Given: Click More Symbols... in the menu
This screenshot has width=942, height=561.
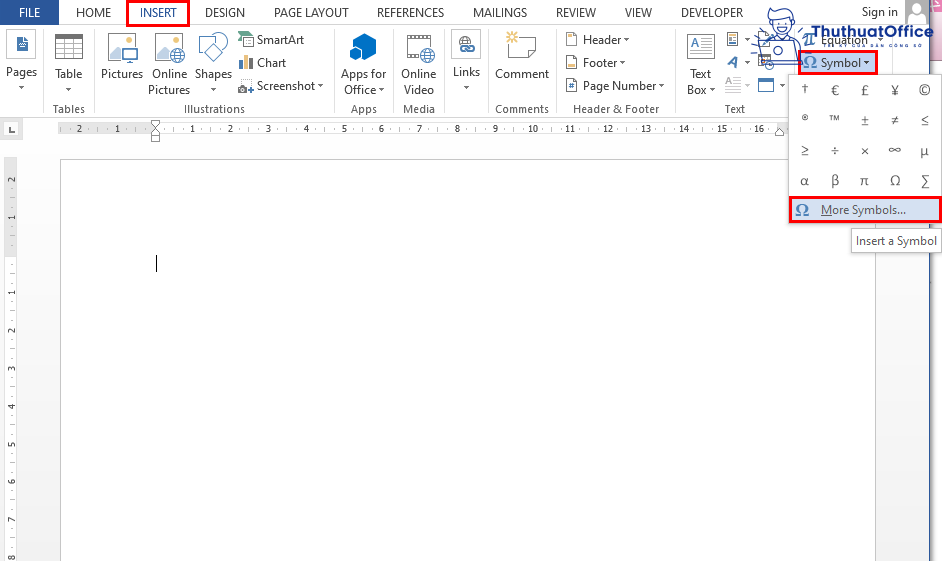Looking at the screenshot, I should (x=863, y=210).
